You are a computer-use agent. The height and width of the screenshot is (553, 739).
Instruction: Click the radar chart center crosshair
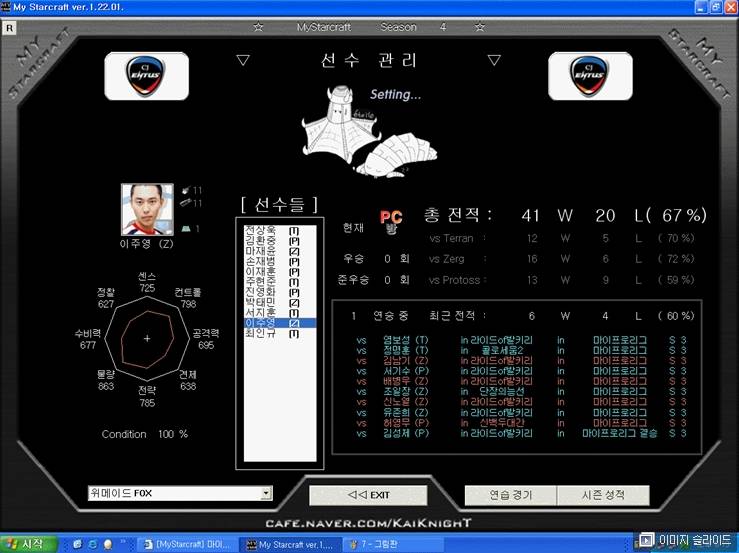point(147,338)
